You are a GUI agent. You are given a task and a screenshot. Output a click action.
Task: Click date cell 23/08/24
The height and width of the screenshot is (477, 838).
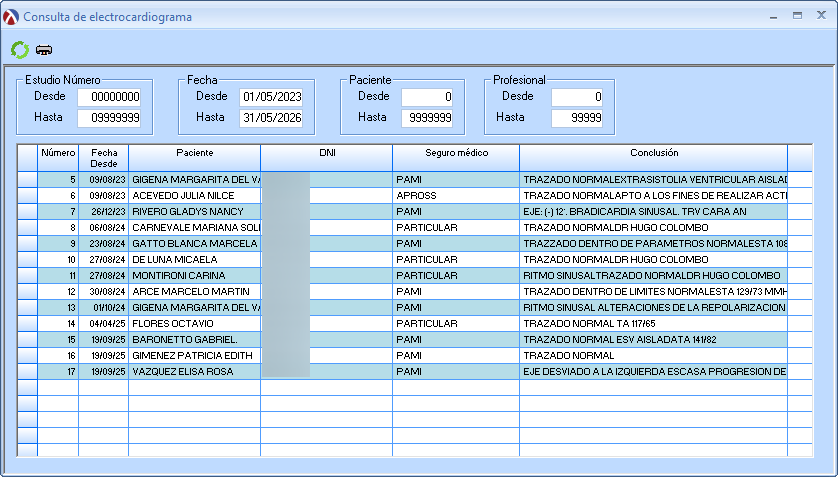[x=104, y=244]
